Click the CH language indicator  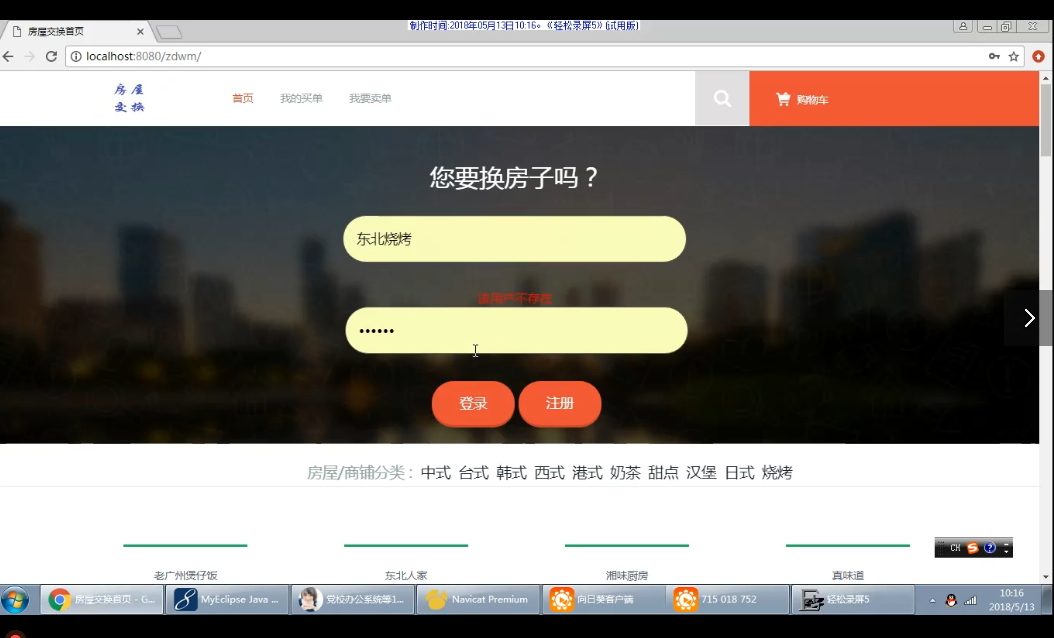point(955,548)
